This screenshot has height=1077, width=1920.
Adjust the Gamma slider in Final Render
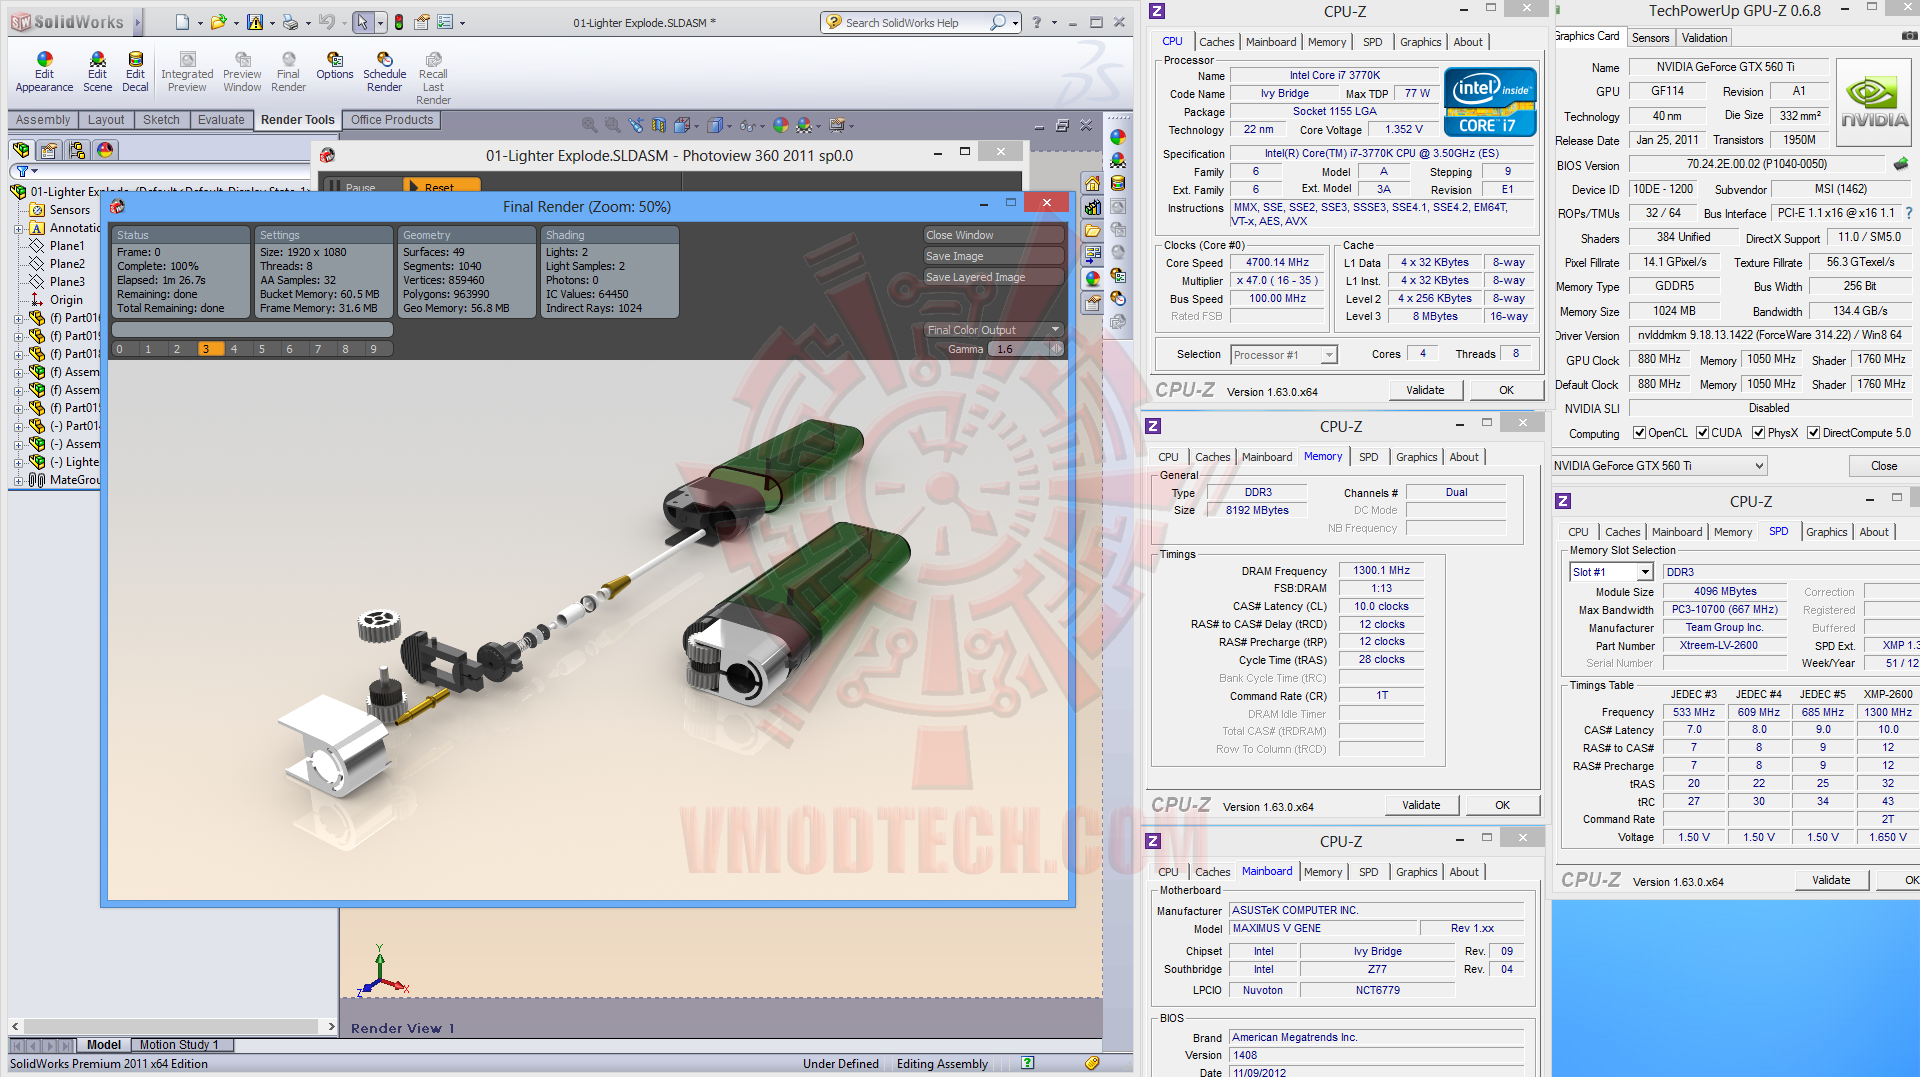pyautogui.click(x=1054, y=349)
